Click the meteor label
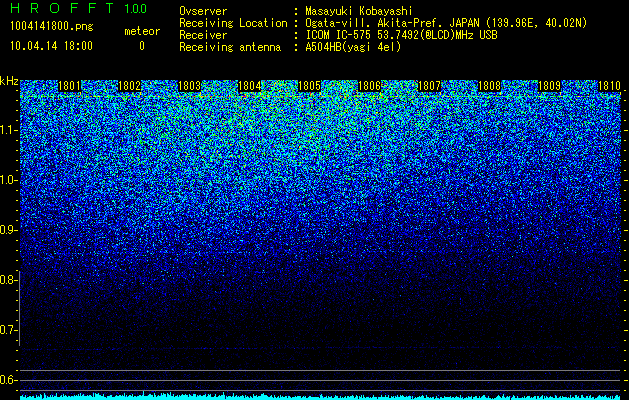Viewport: 629px width, 400px height. pos(142,31)
